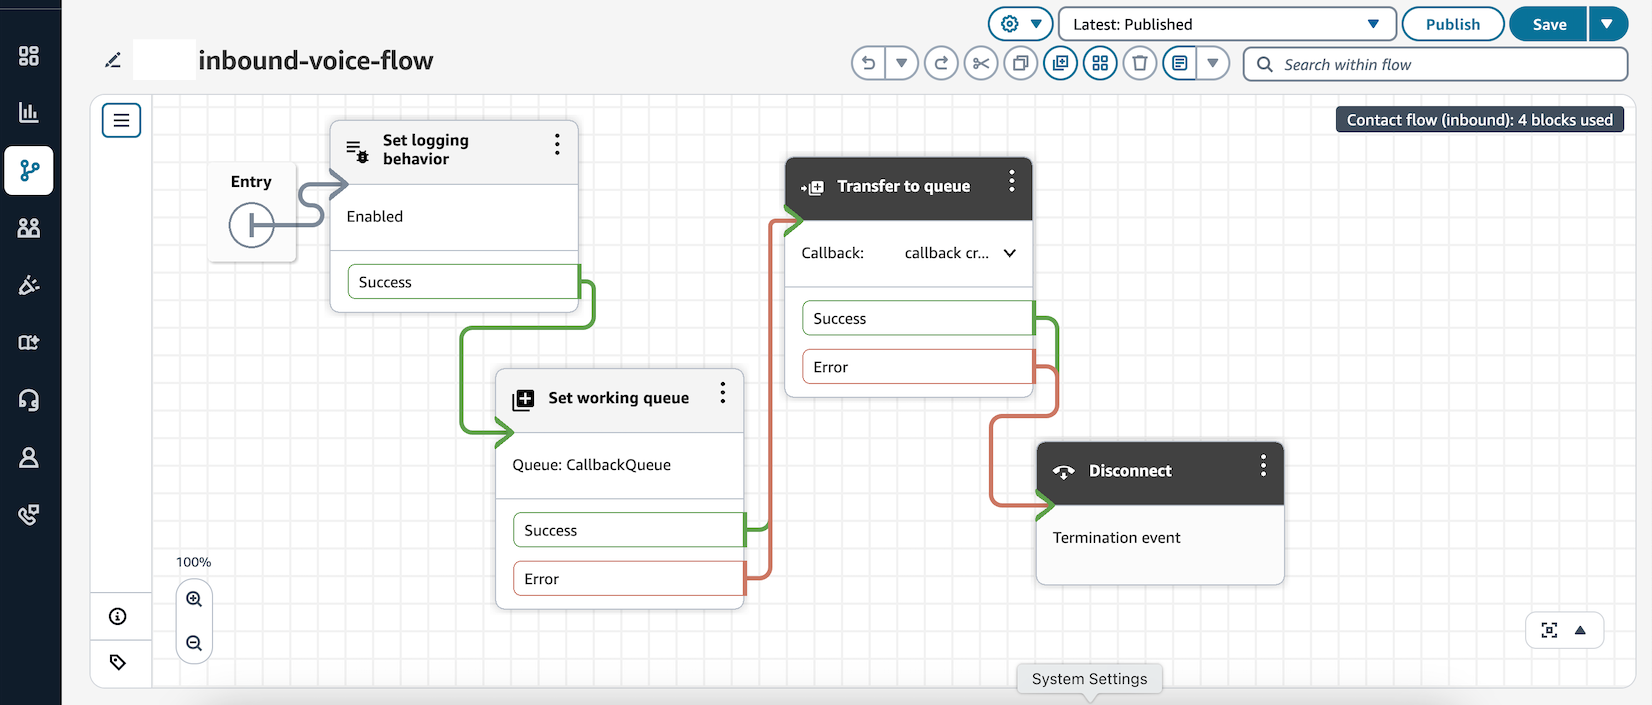The image size is (1652, 705).
Task: Click the redo arrow in the toolbar
Action: tap(941, 64)
